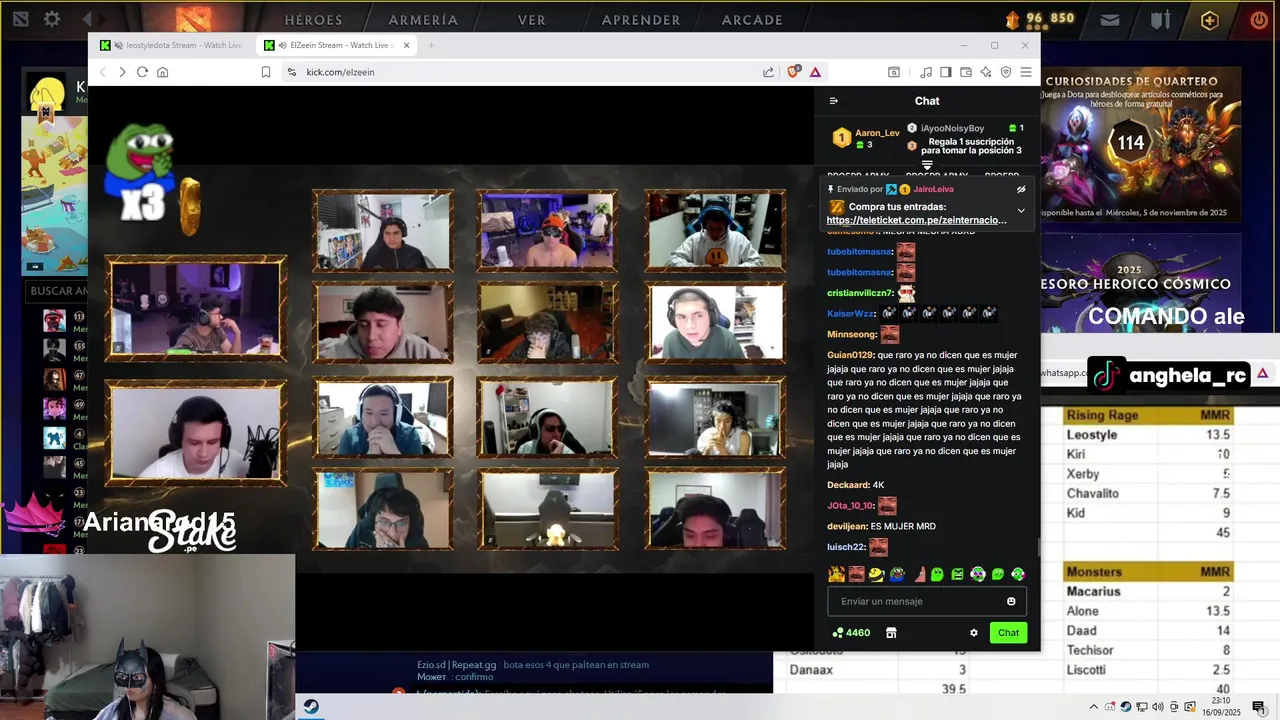Viewport: 1280px width, 720px height.
Task: Click the screenshot capture icon in toolbar
Action: point(894,72)
